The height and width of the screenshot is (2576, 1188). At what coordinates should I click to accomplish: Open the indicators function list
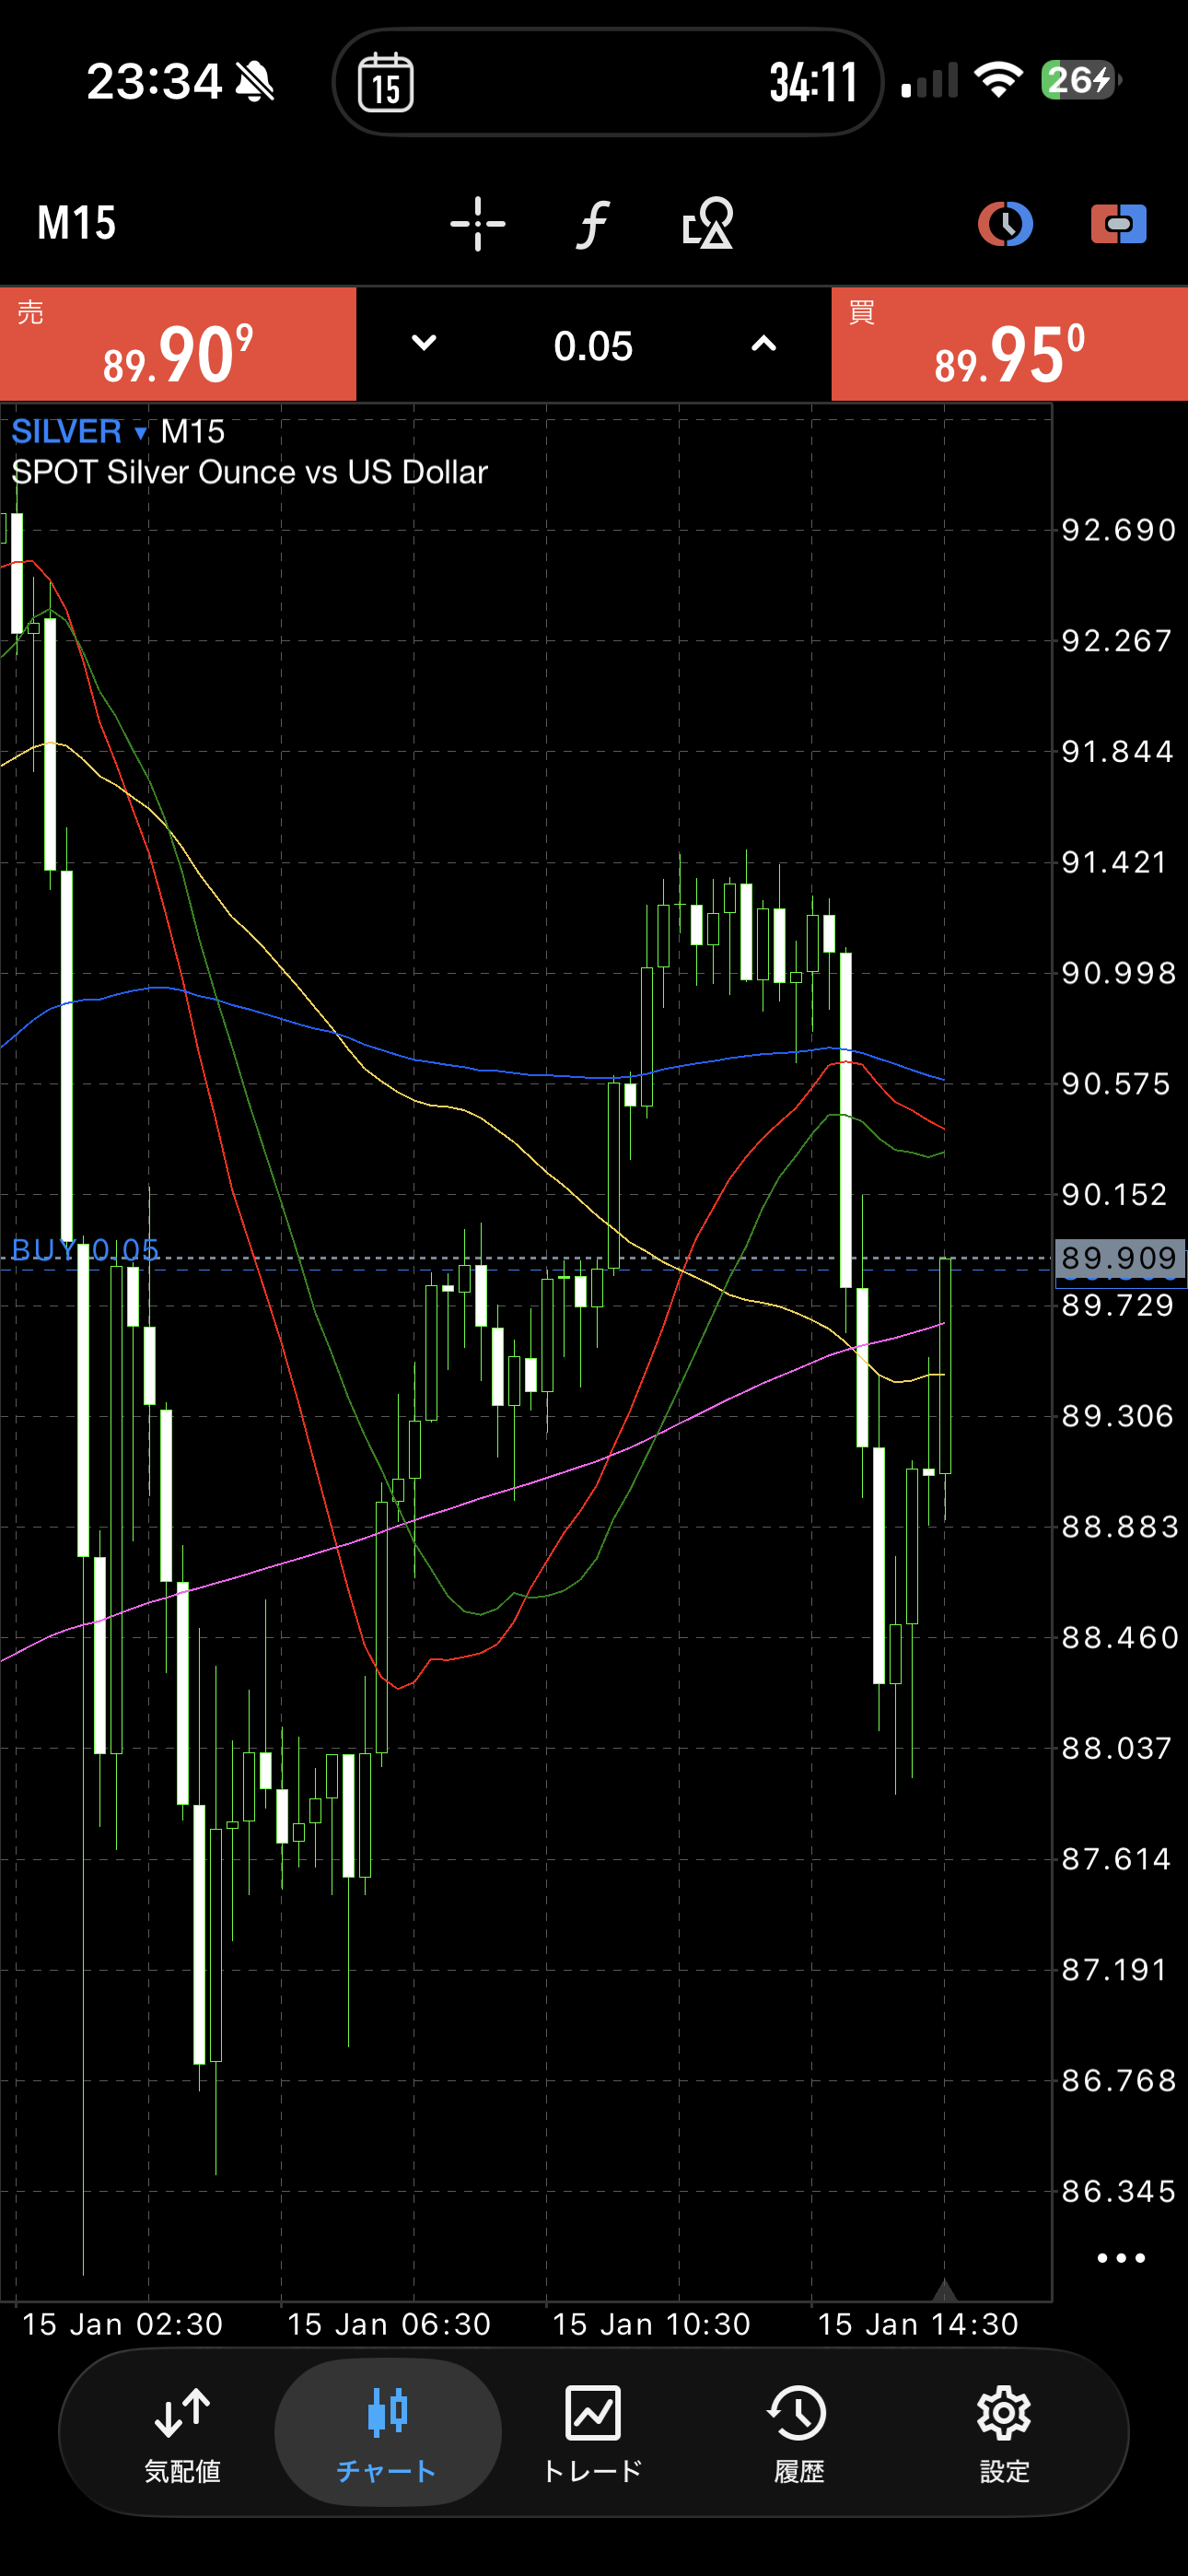pyautogui.click(x=593, y=223)
